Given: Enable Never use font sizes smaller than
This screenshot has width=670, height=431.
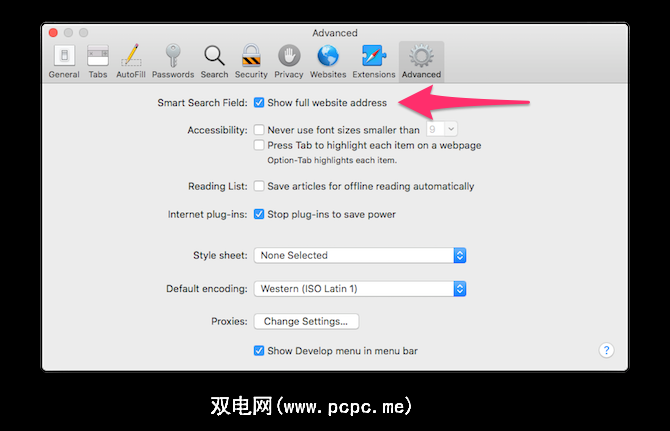Looking at the screenshot, I should (259, 129).
